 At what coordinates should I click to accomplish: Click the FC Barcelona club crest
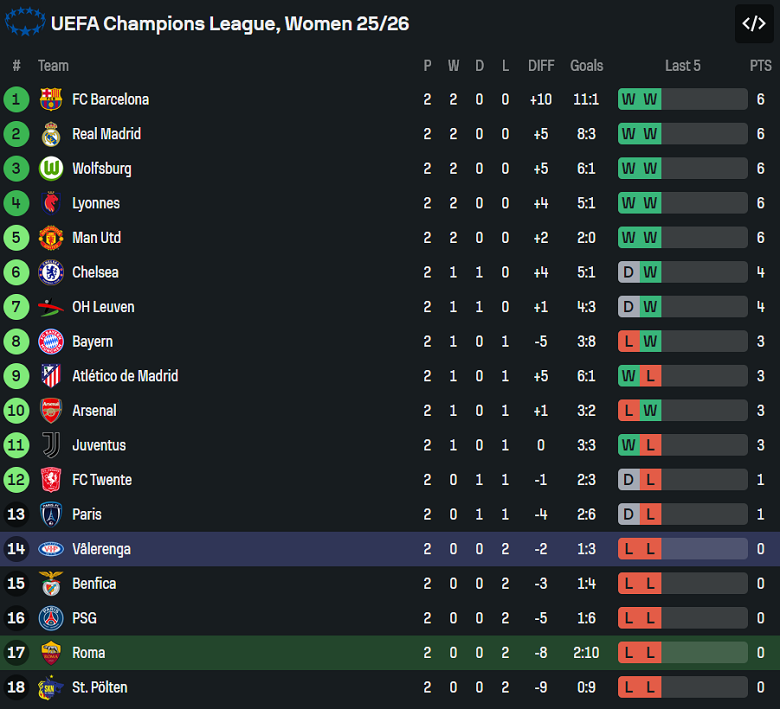[x=51, y=99]
